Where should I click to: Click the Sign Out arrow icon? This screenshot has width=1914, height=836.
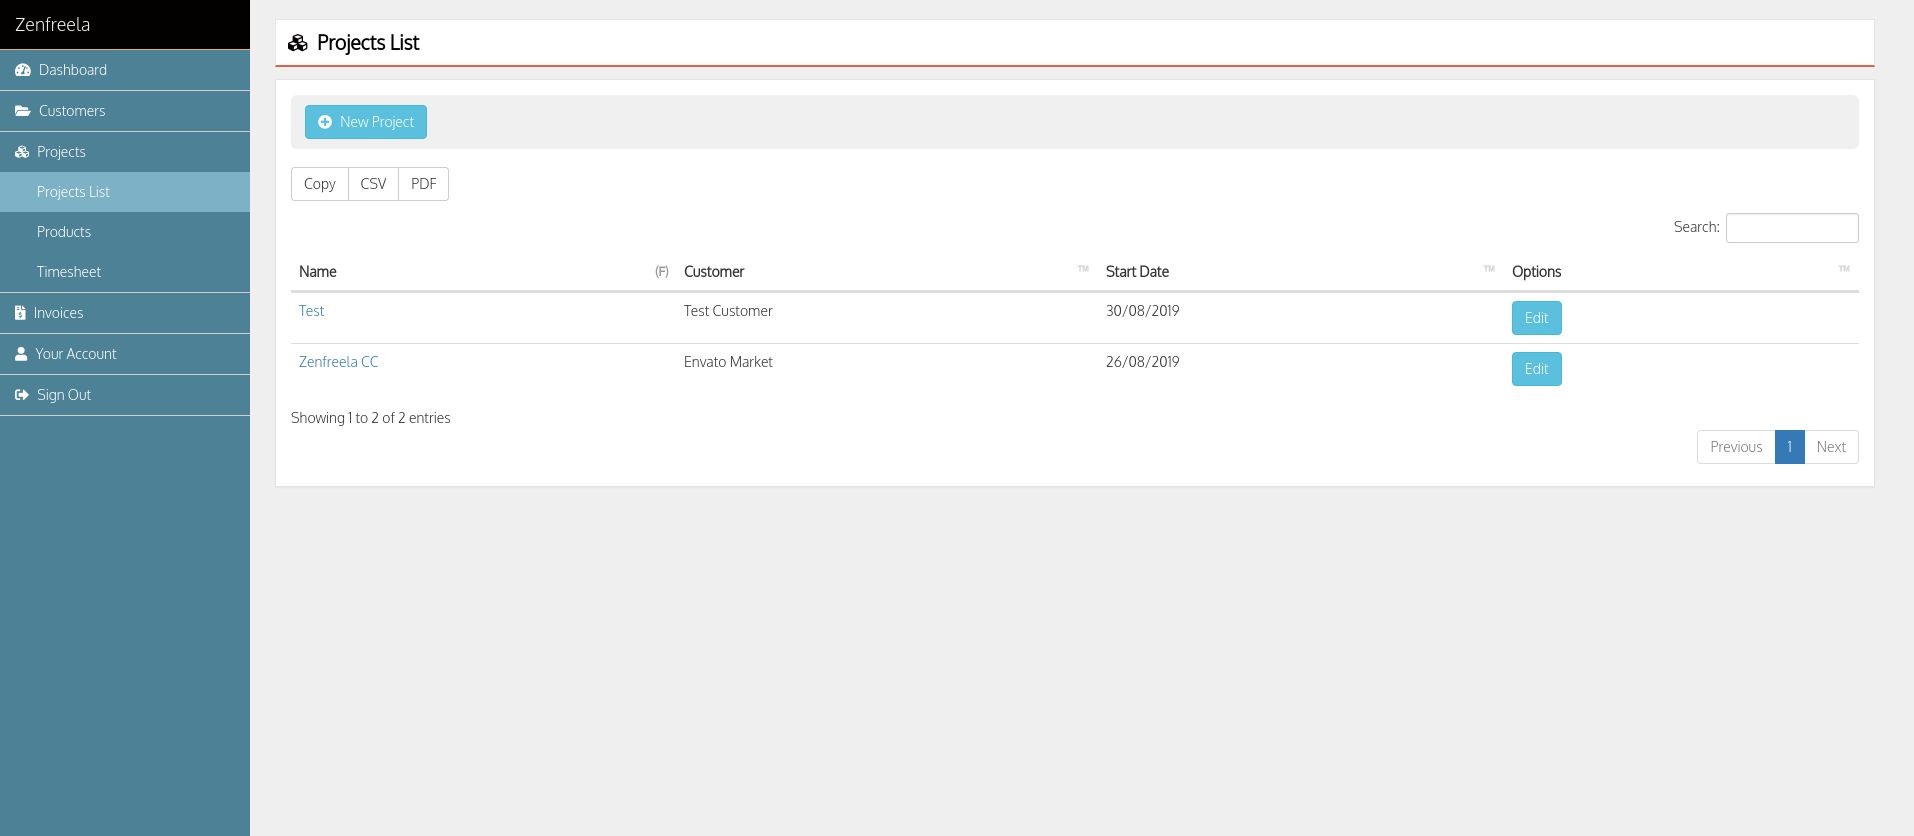[22, 395]
